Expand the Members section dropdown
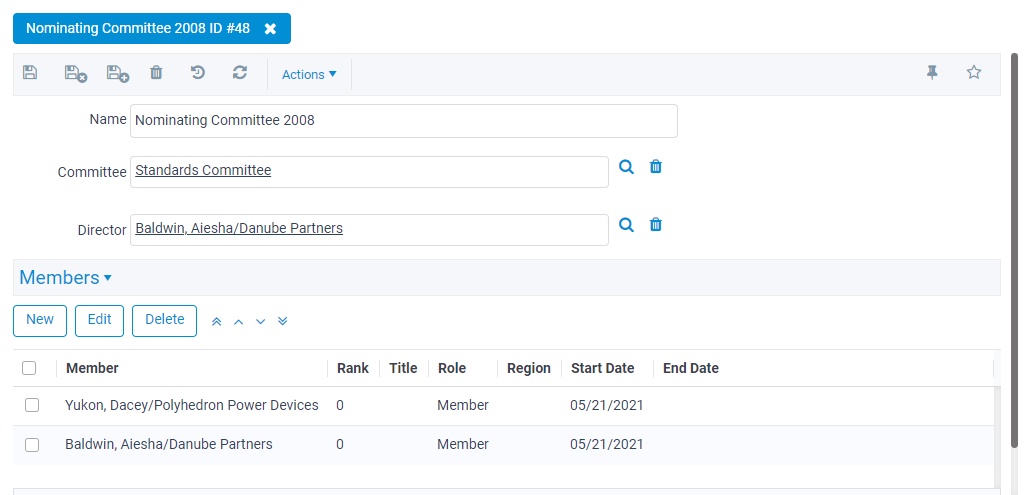The width and height of the screenshot is (1028, 495). point(66,277)
